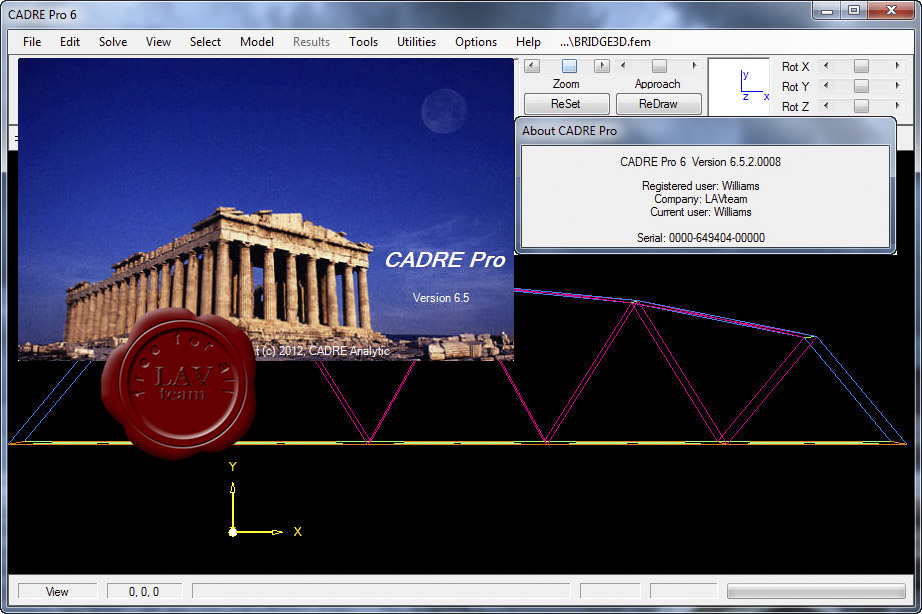
Task: Click the Rot X slider thumb
Action: click(861, 66)
